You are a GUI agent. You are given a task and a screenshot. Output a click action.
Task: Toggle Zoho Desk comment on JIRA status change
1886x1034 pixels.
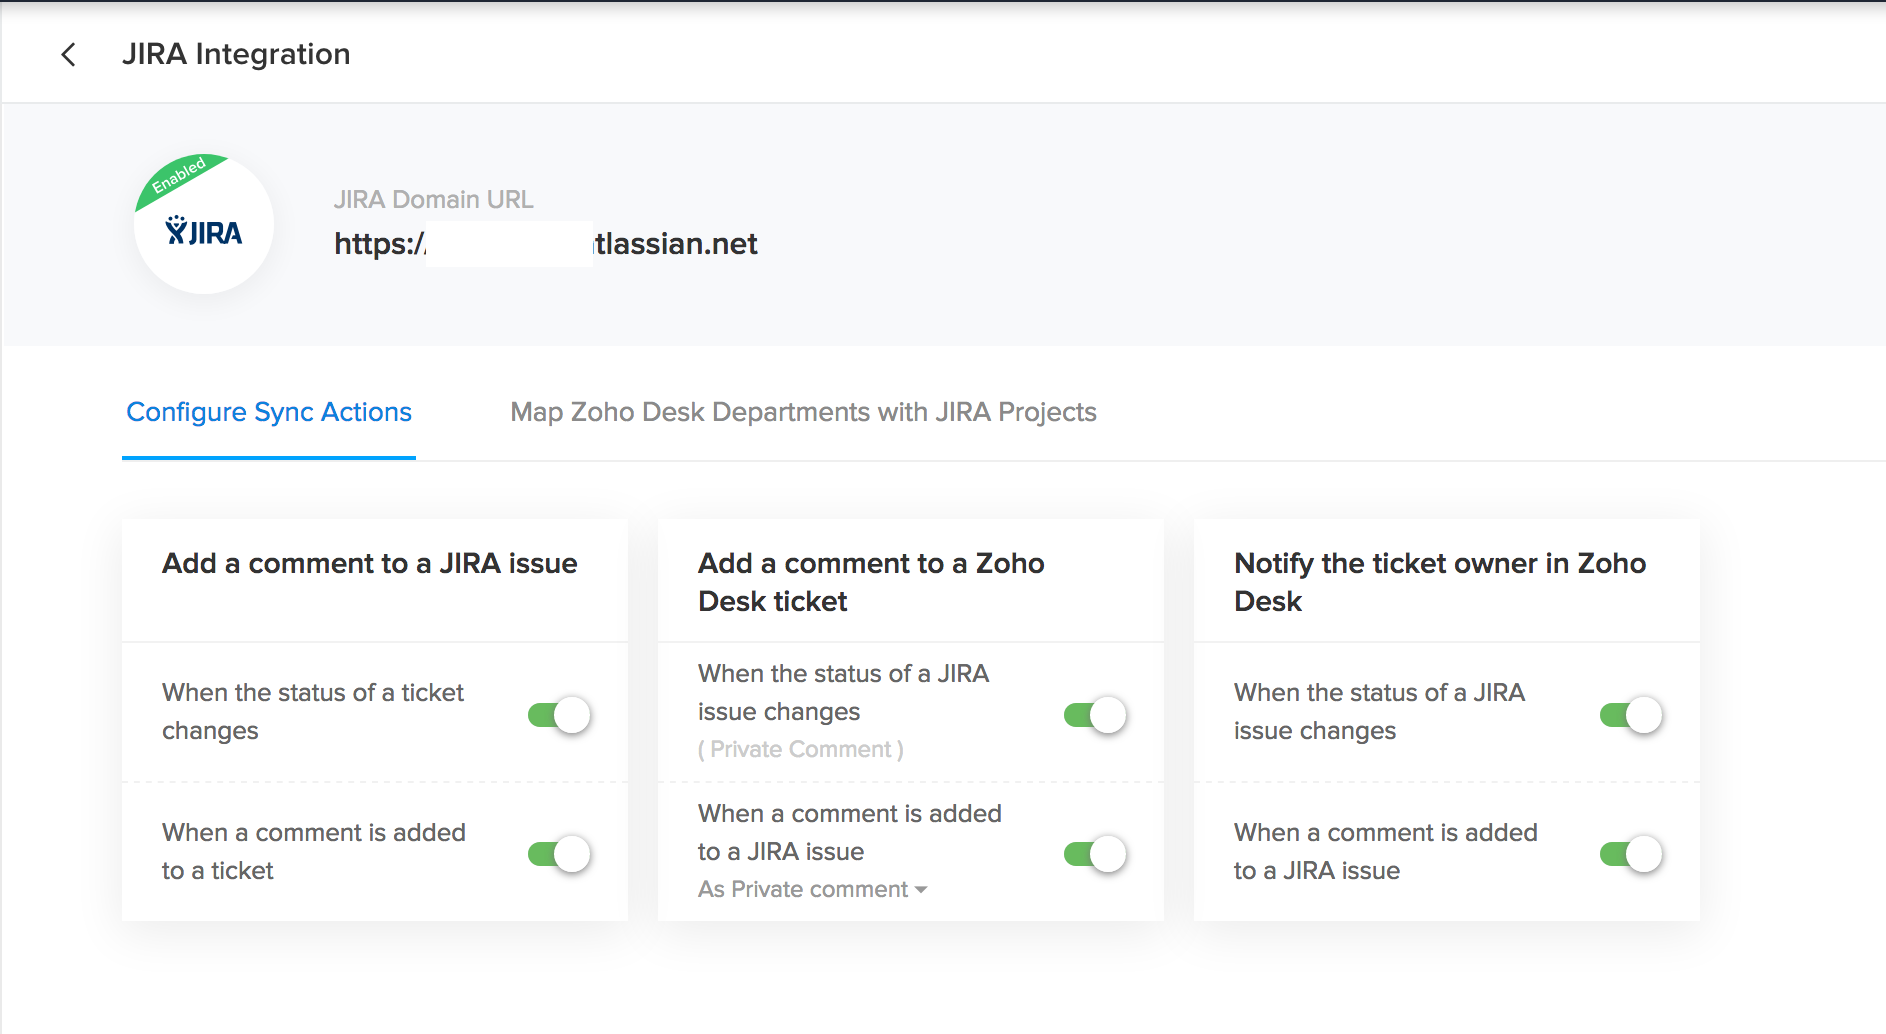[1096, 715]
